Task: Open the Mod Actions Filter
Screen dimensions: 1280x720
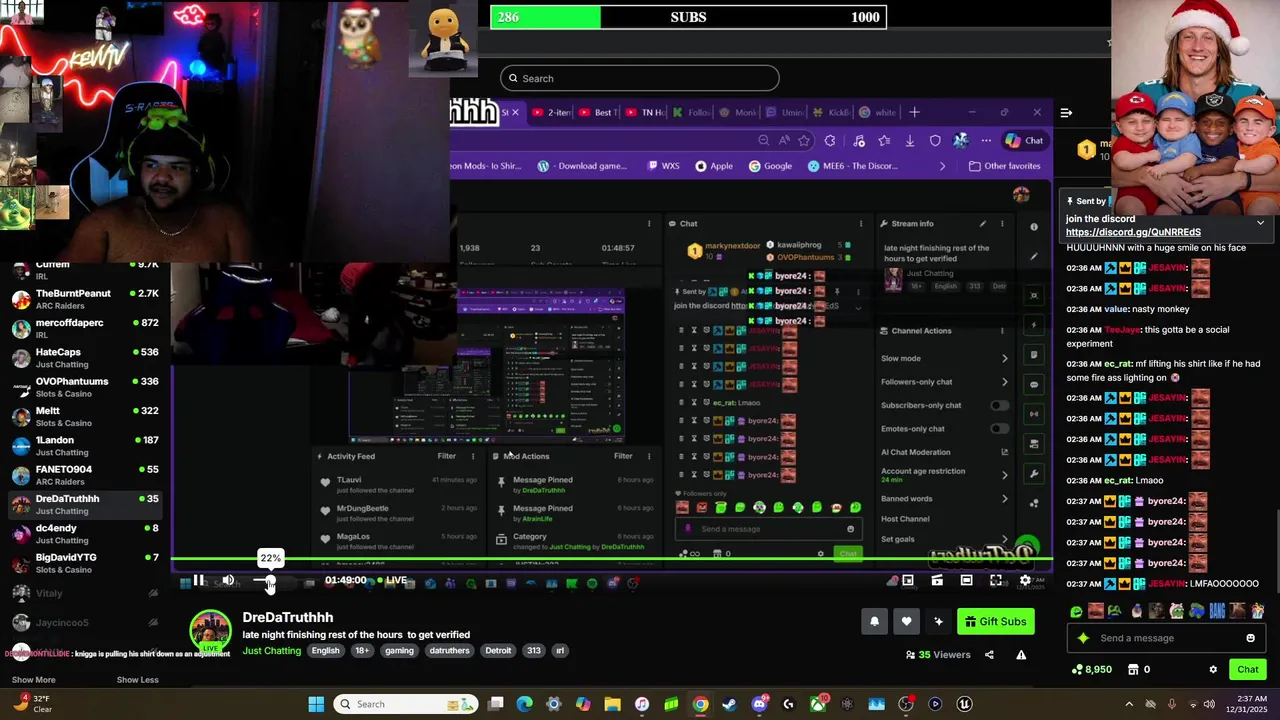Action: pyautogui.click(x=623, y=456)
